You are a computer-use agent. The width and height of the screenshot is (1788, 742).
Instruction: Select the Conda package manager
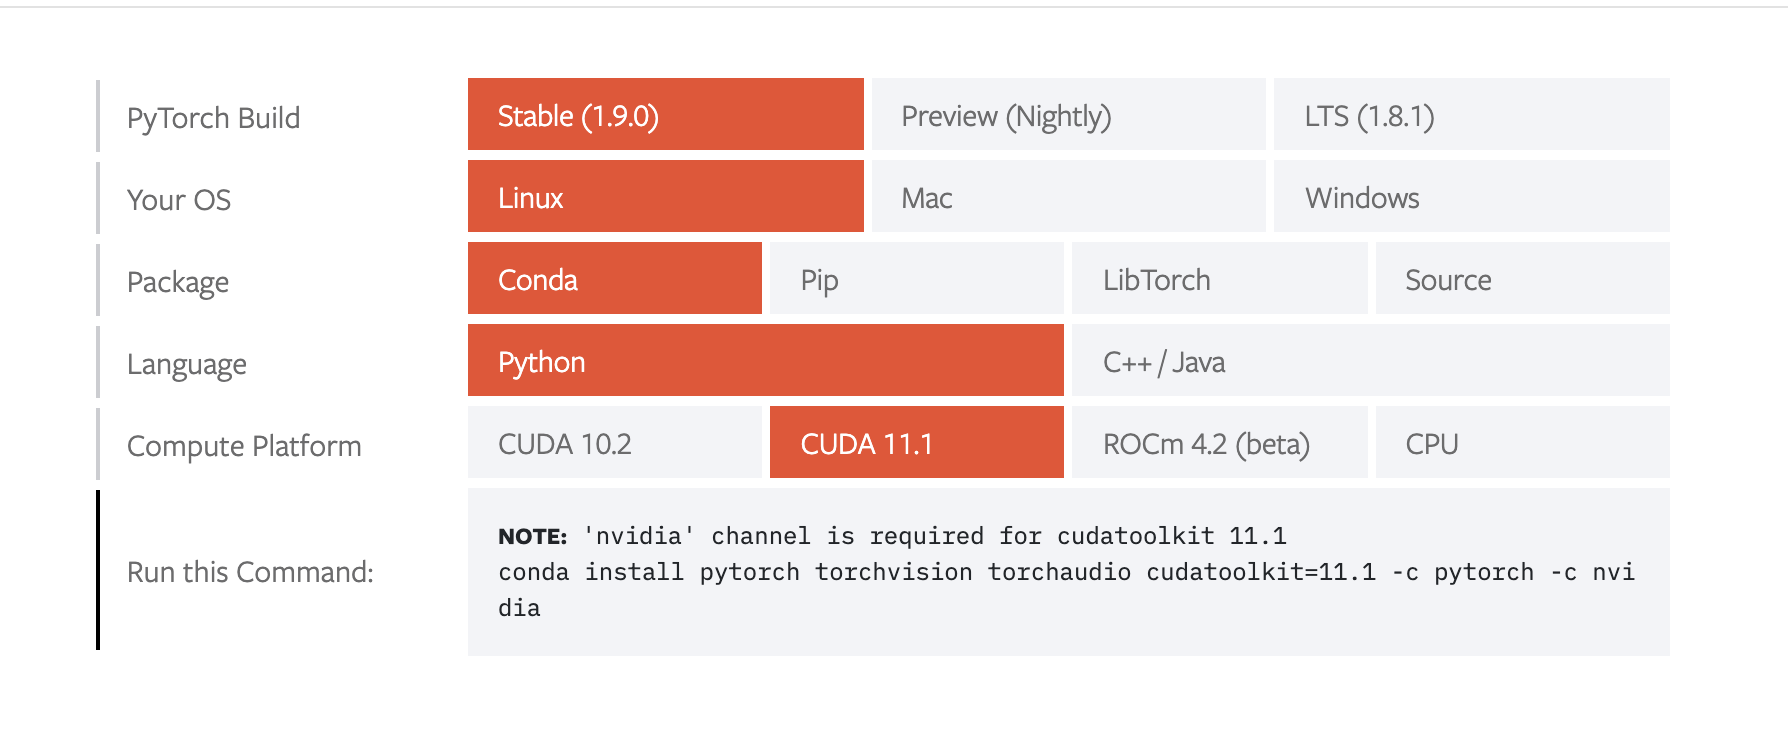pos(614,279)
